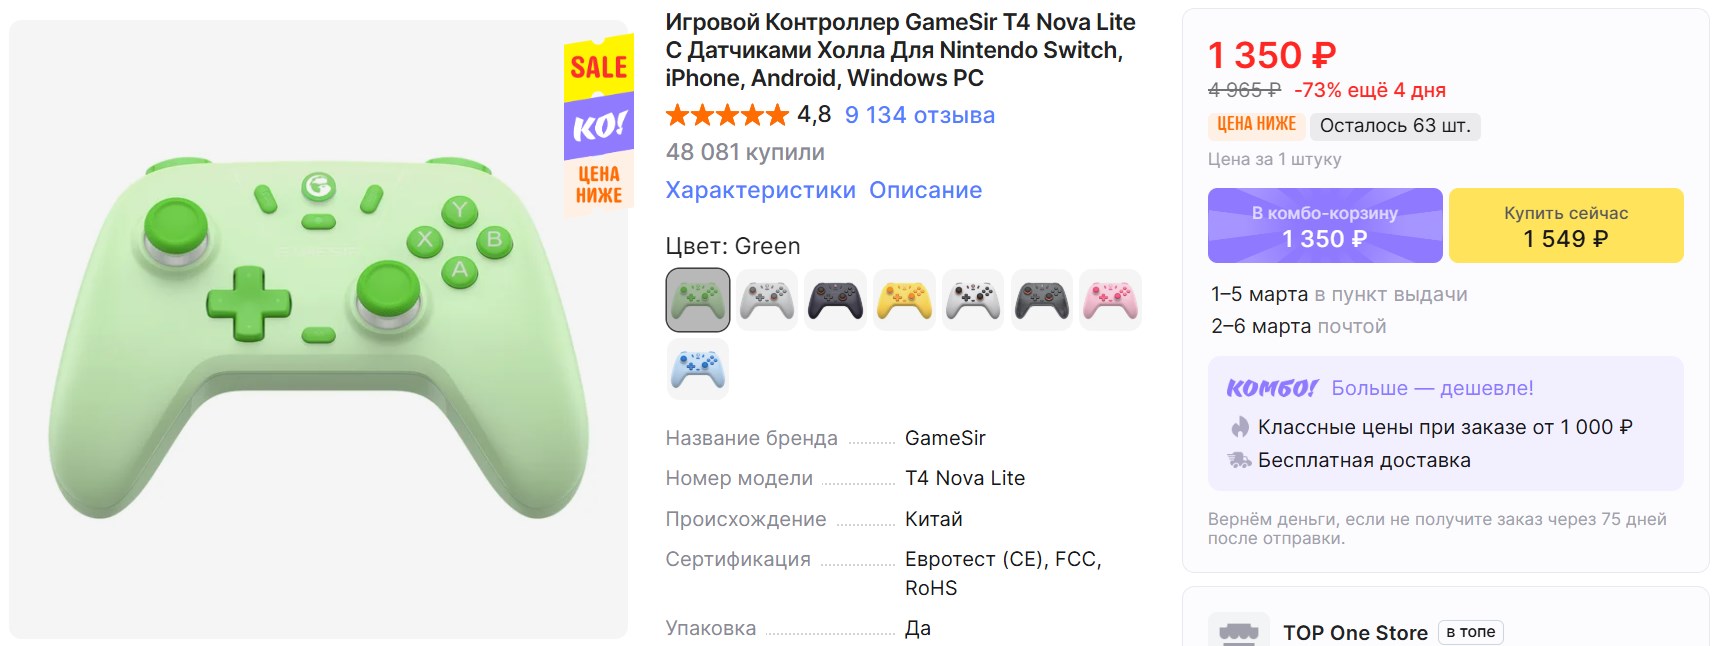
Task: Jump to the Характеристики section
Action: (760, 191)
